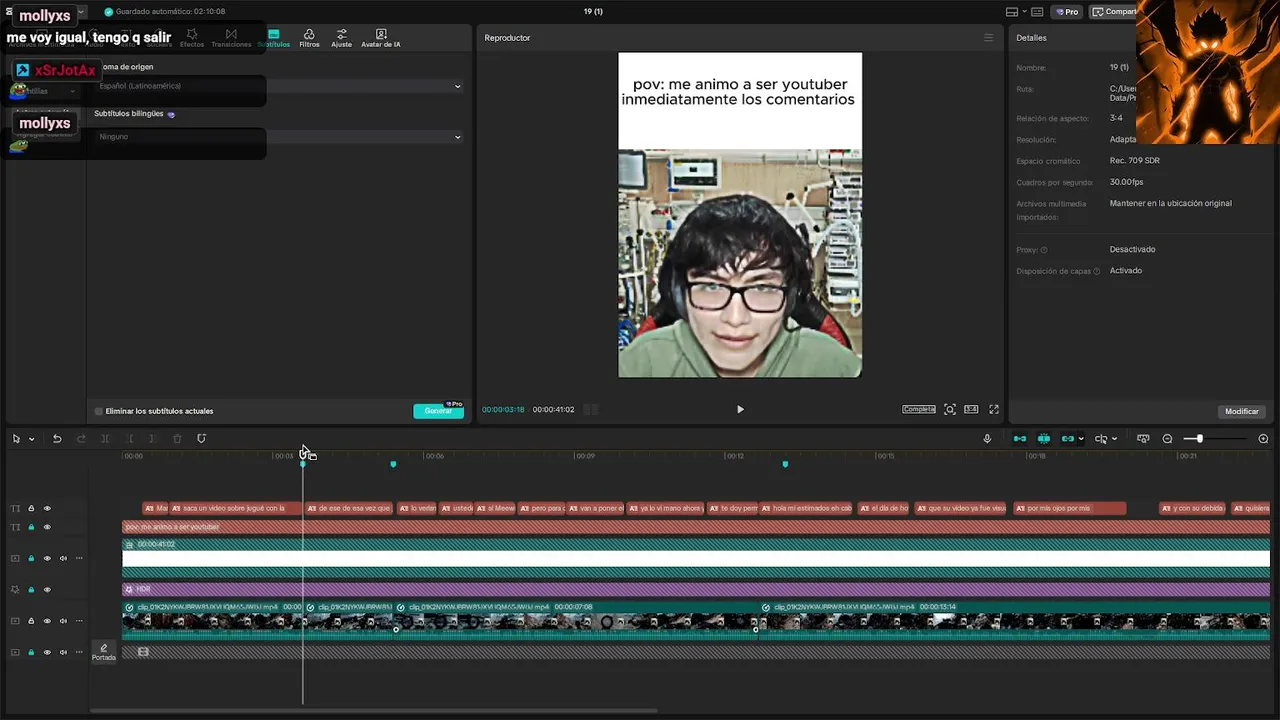Click the Disposición de capas info icon

(x=1097, y=271)
